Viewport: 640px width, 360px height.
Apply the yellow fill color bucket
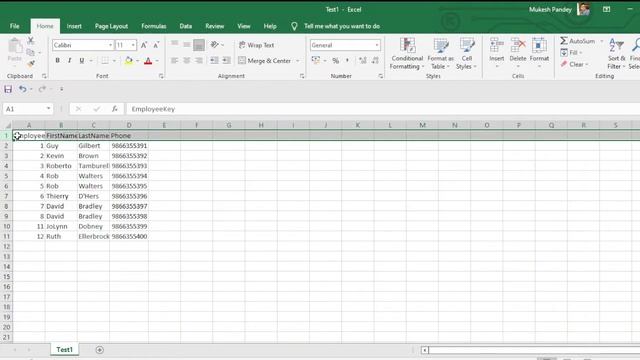click(129, 61)
